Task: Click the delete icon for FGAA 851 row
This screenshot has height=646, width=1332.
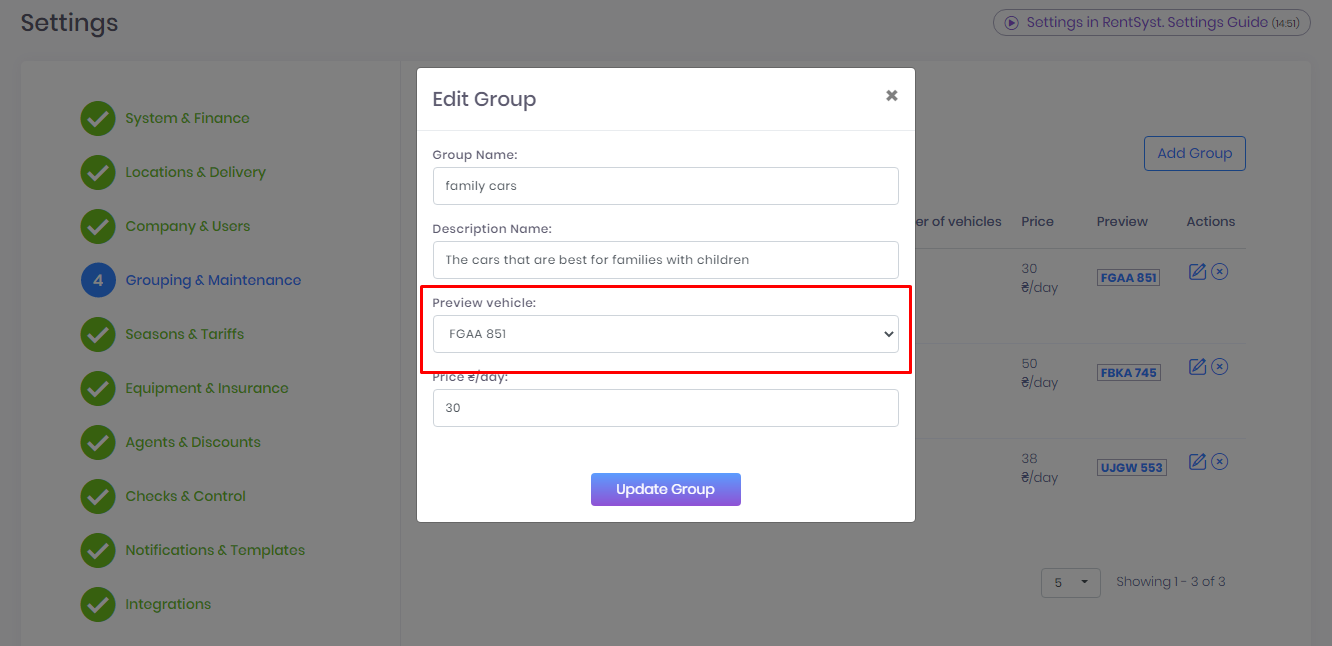Action: coord(1219,271)
